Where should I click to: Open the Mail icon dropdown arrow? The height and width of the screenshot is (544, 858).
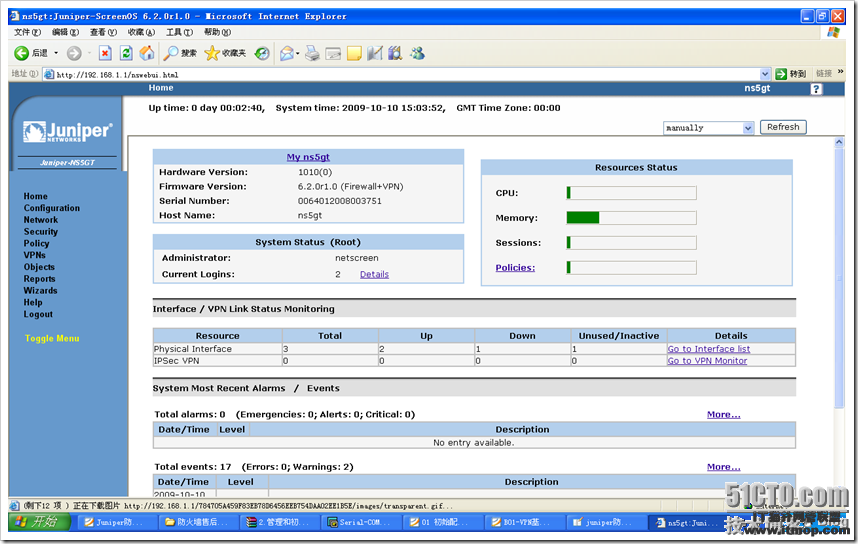(x=298, y=53)
